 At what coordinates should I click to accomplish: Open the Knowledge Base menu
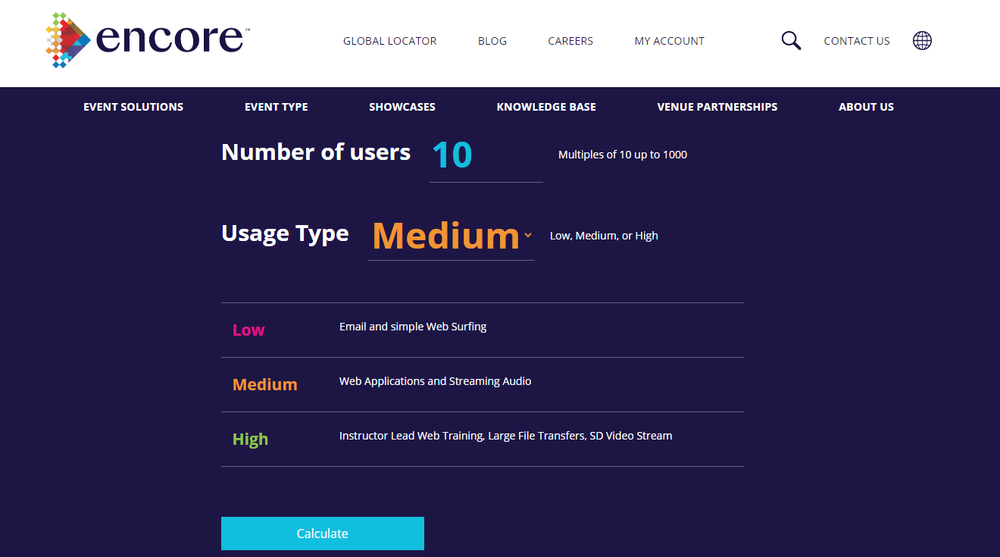coord(546,107)
